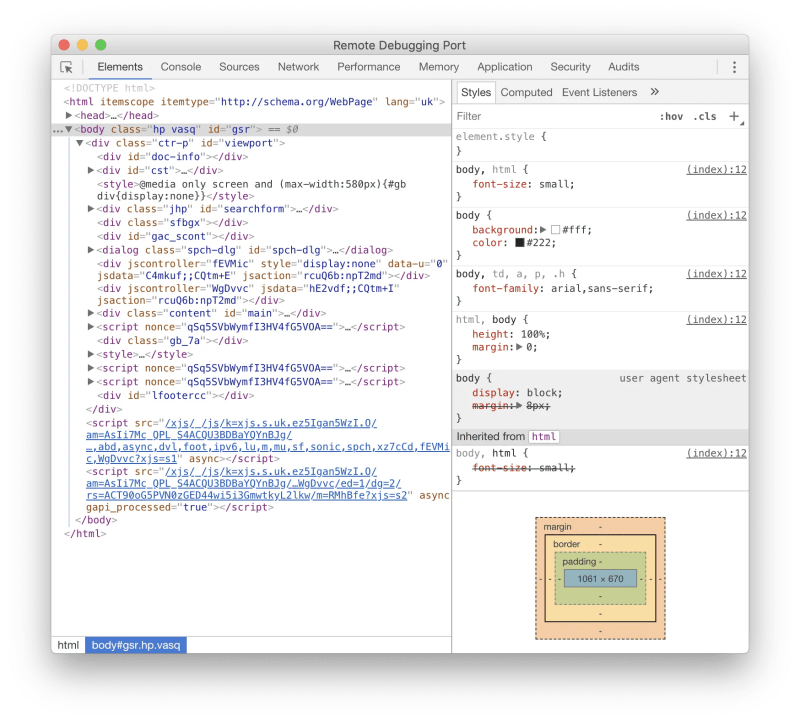The width and height of the screenshot is (800, 721).
Task: Open (index):12 link for html, body height rule
Action: click(x=716, y=319)
